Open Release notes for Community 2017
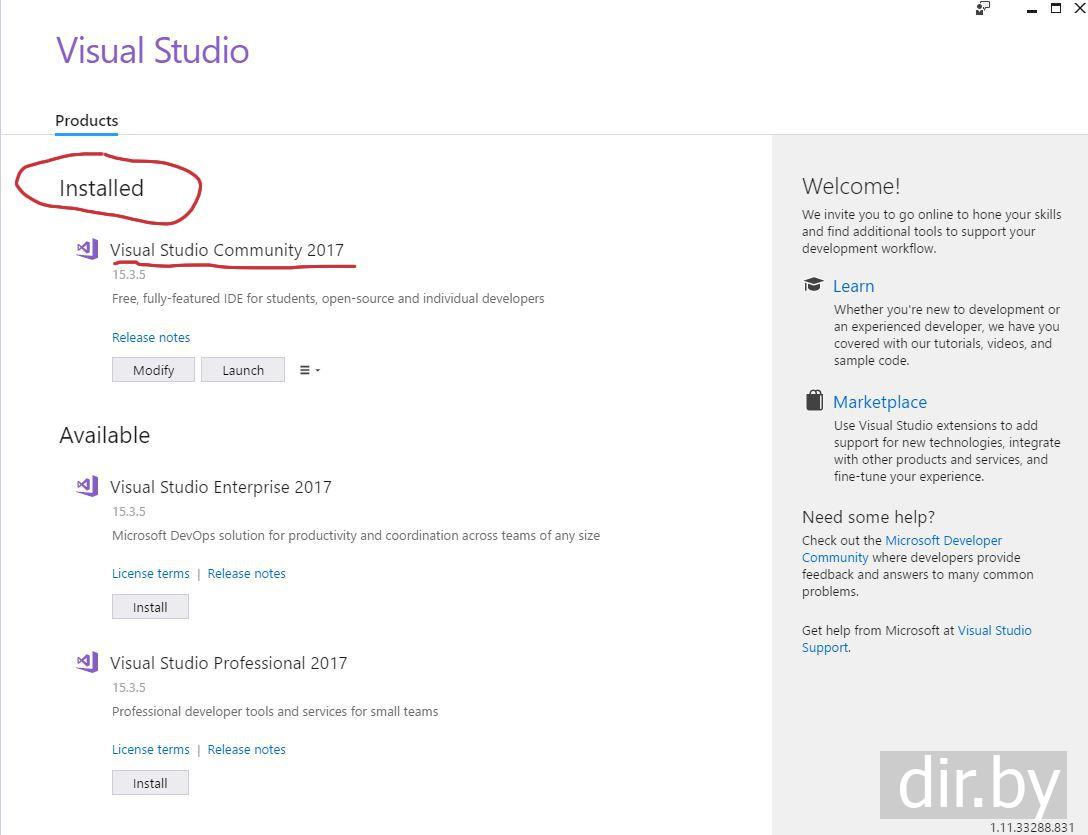Screen dimensions: 1088x835 click(x=151, y=338)
